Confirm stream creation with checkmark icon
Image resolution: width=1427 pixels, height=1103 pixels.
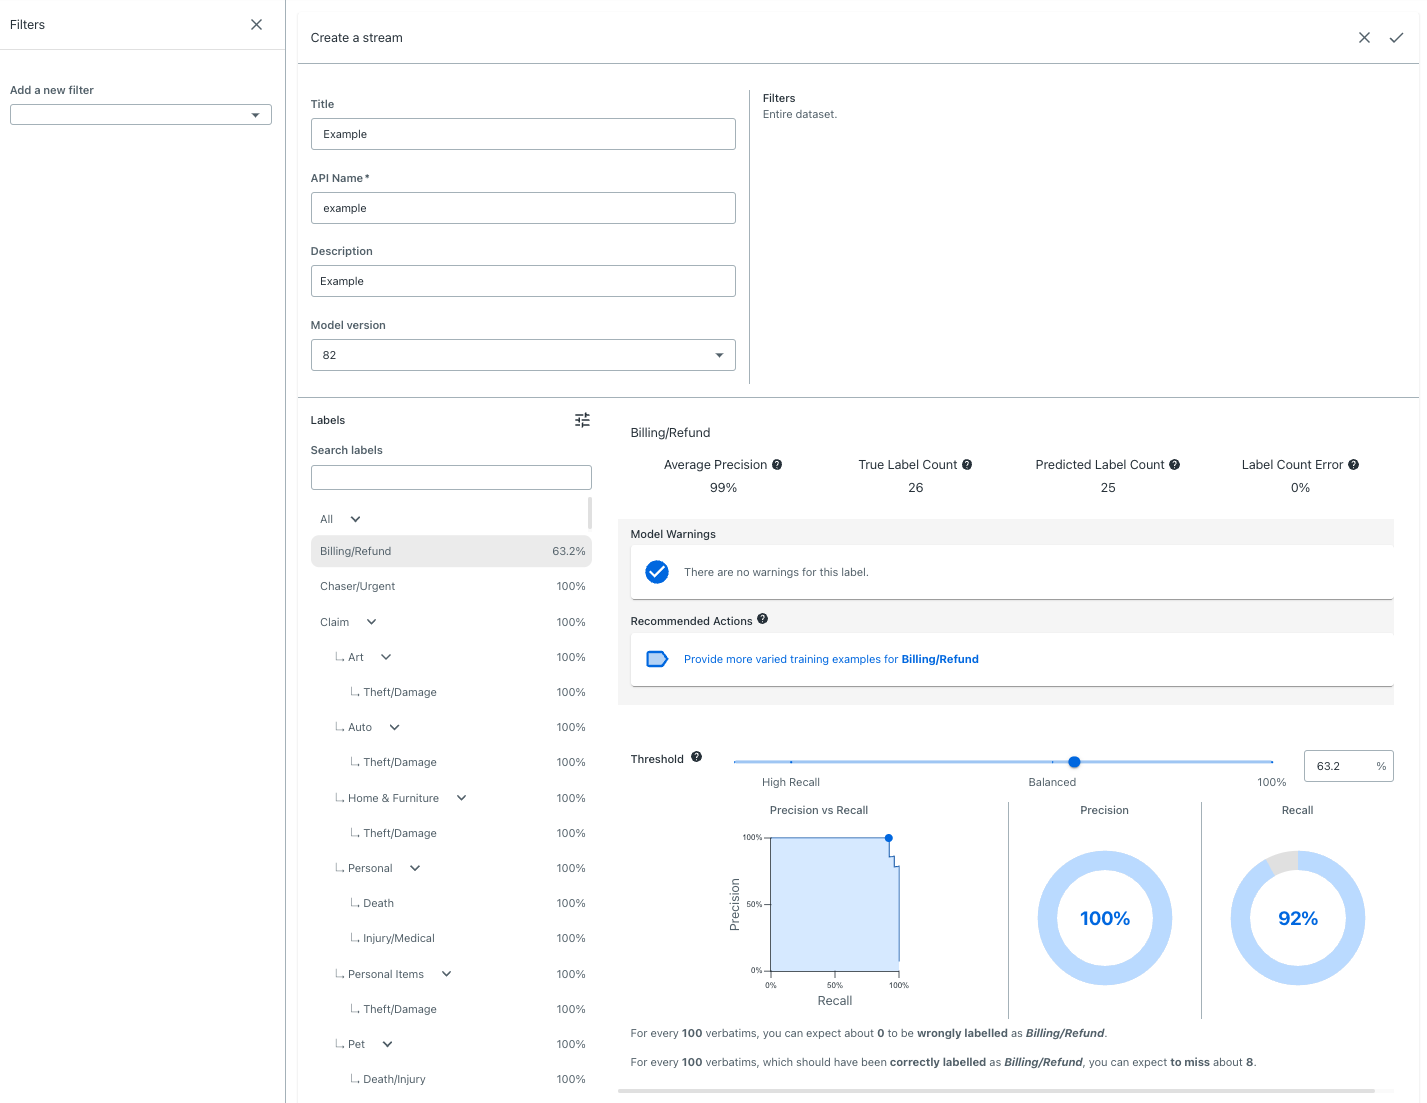[x=1396, y=38]
